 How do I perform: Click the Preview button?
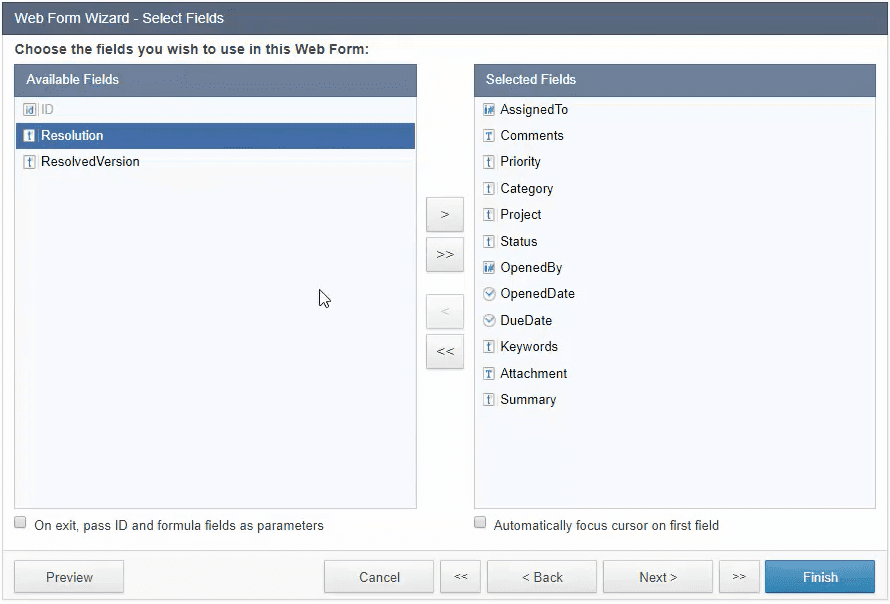click(69, 577)
